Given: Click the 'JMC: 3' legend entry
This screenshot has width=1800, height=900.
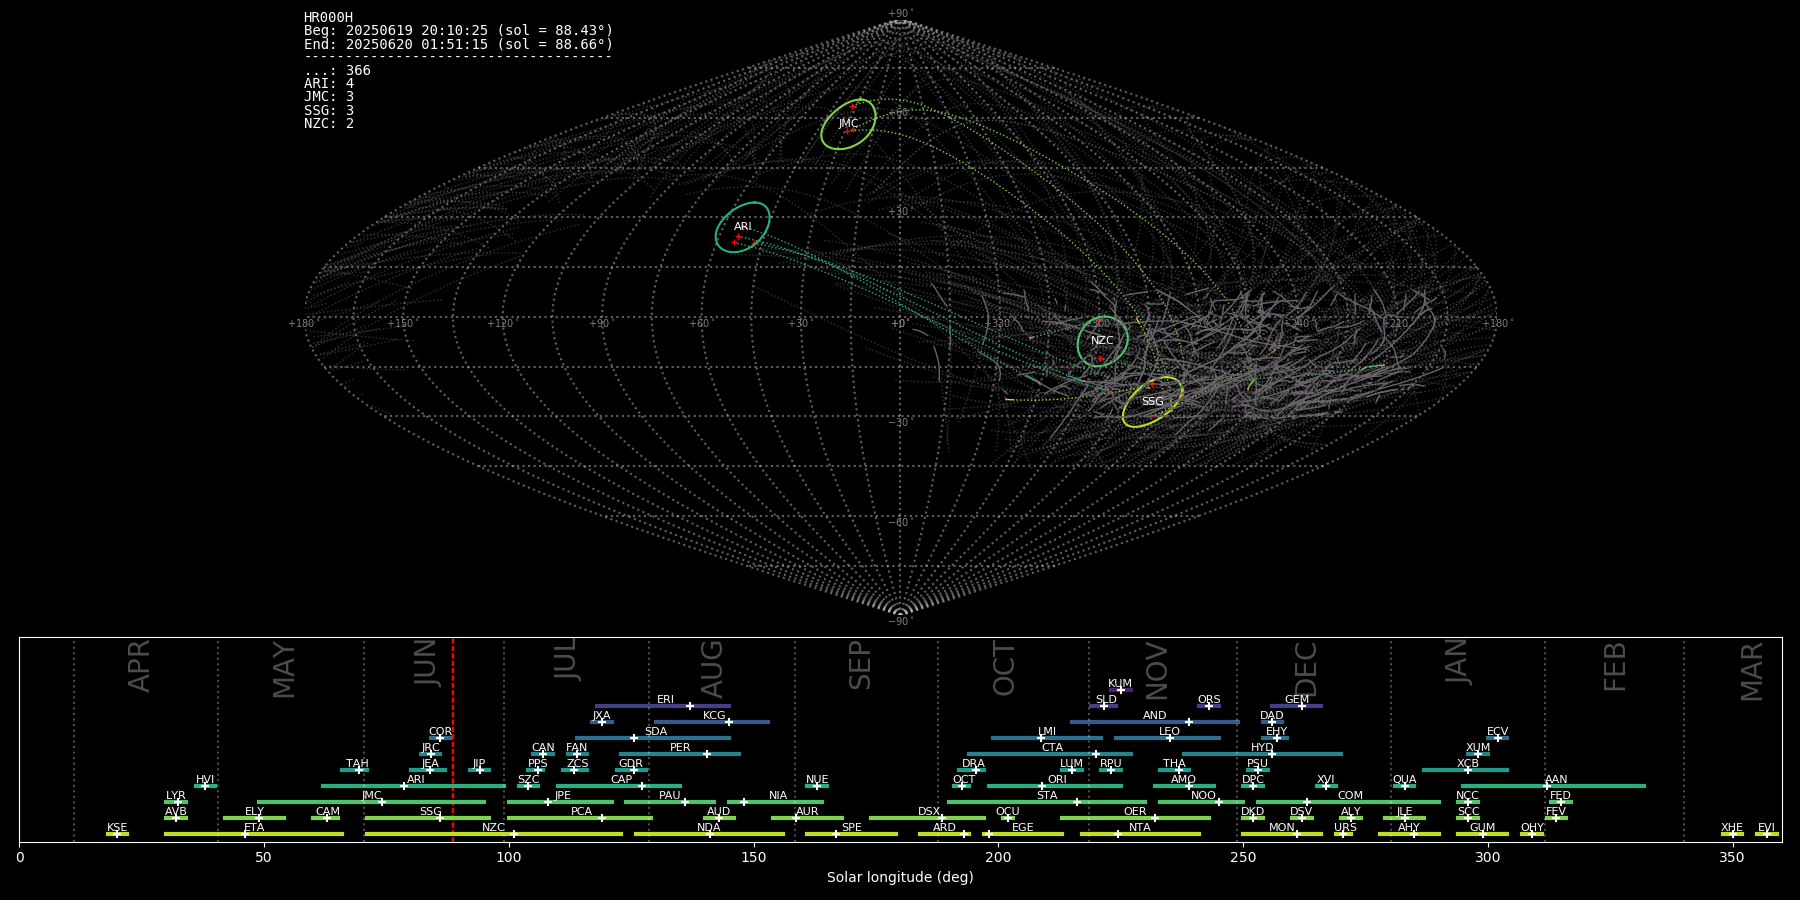Looking at the screenshot, I should (329, 97).
